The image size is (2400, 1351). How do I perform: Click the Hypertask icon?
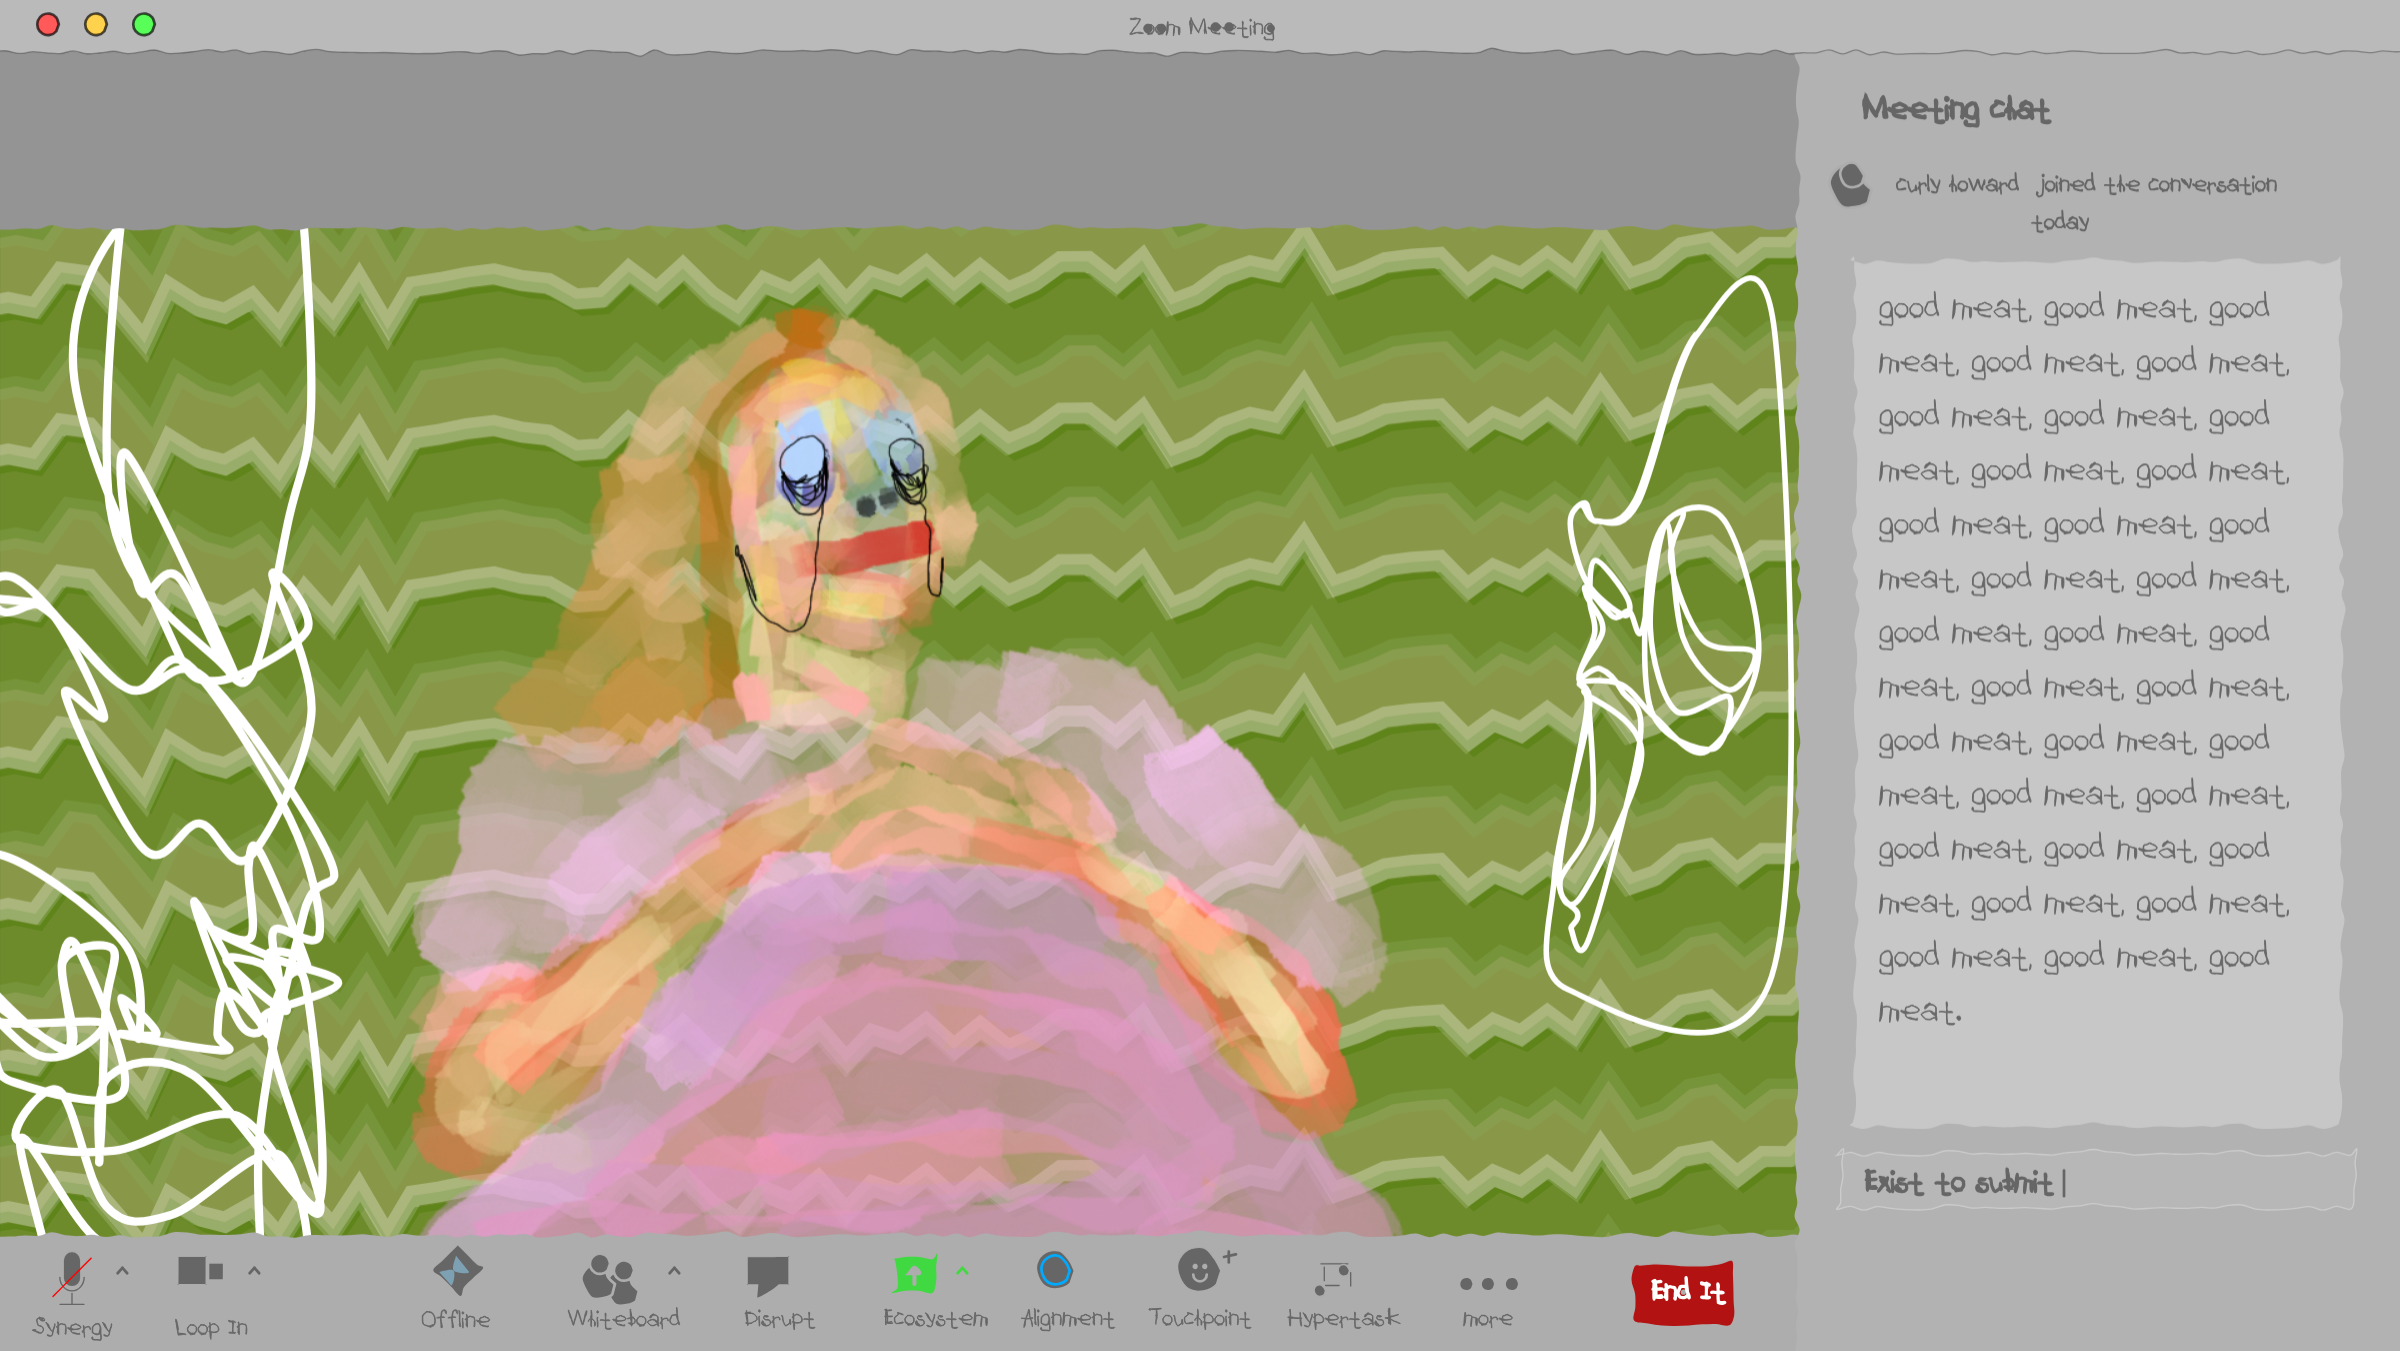pos(1335,1276)
